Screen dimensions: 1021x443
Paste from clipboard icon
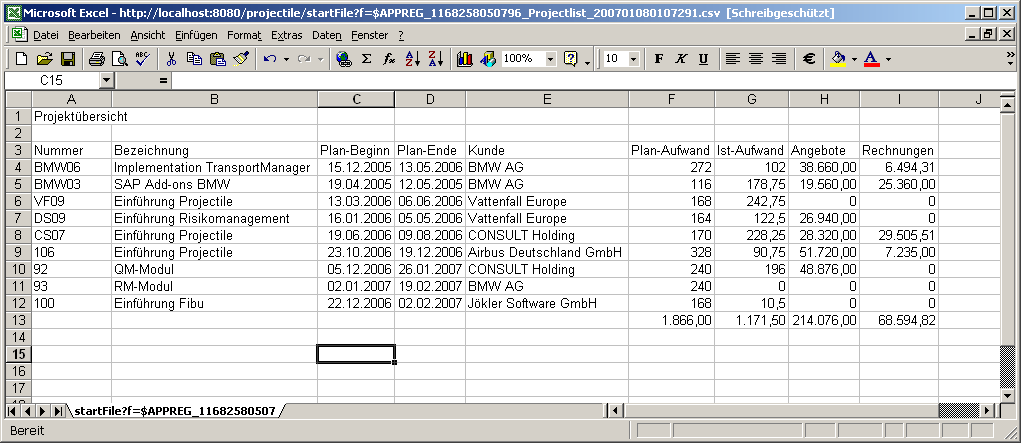[217, 59]
